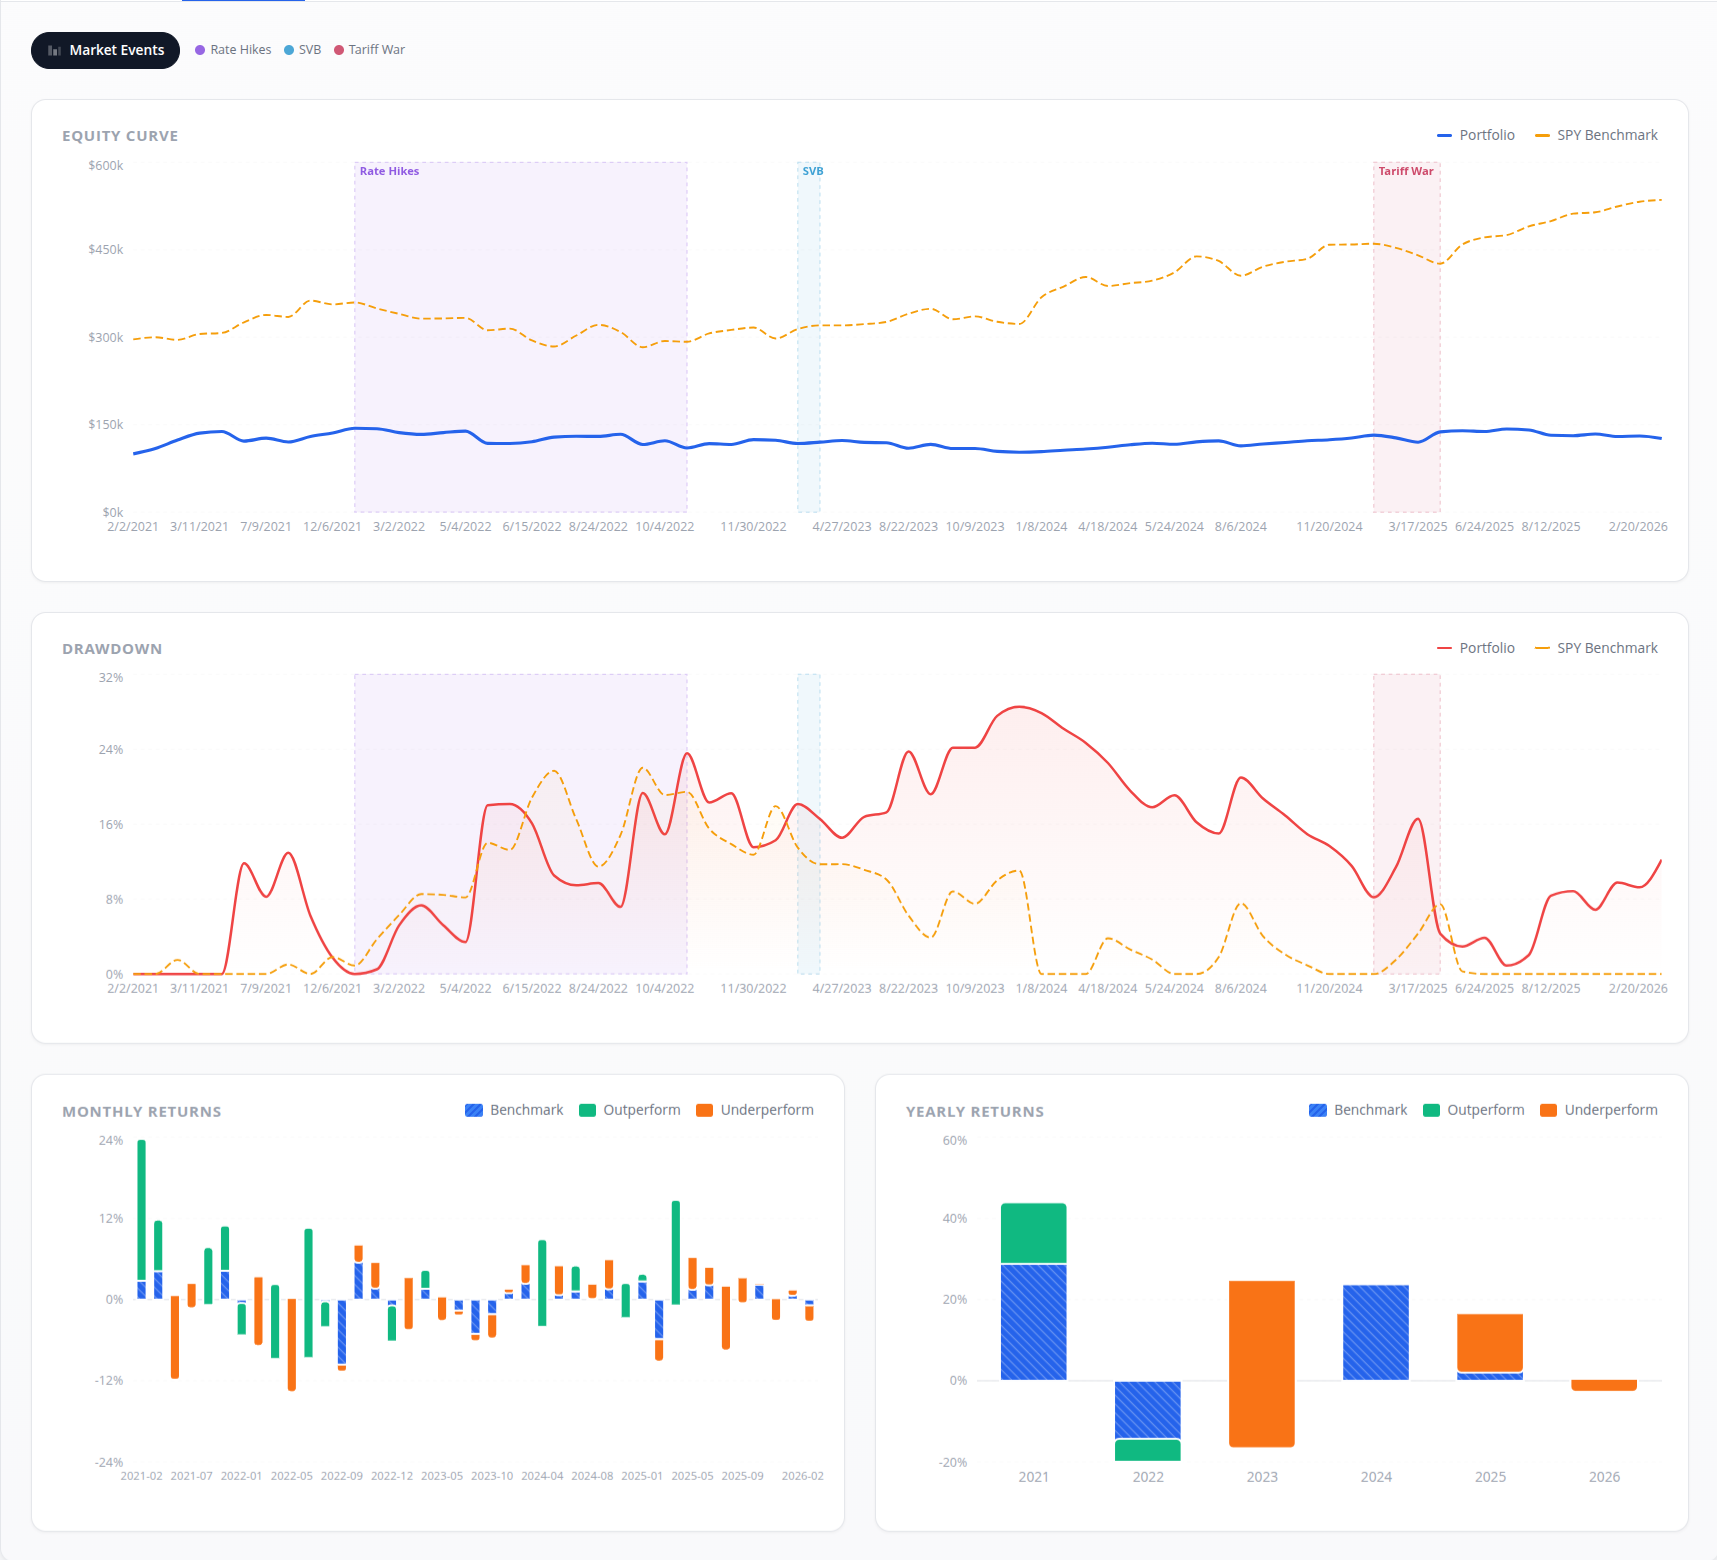The height and width of the screenshot is (1560, 1717).
Task: Click the 2/20/2026 label on drawdown axis
Action: 1638,989
